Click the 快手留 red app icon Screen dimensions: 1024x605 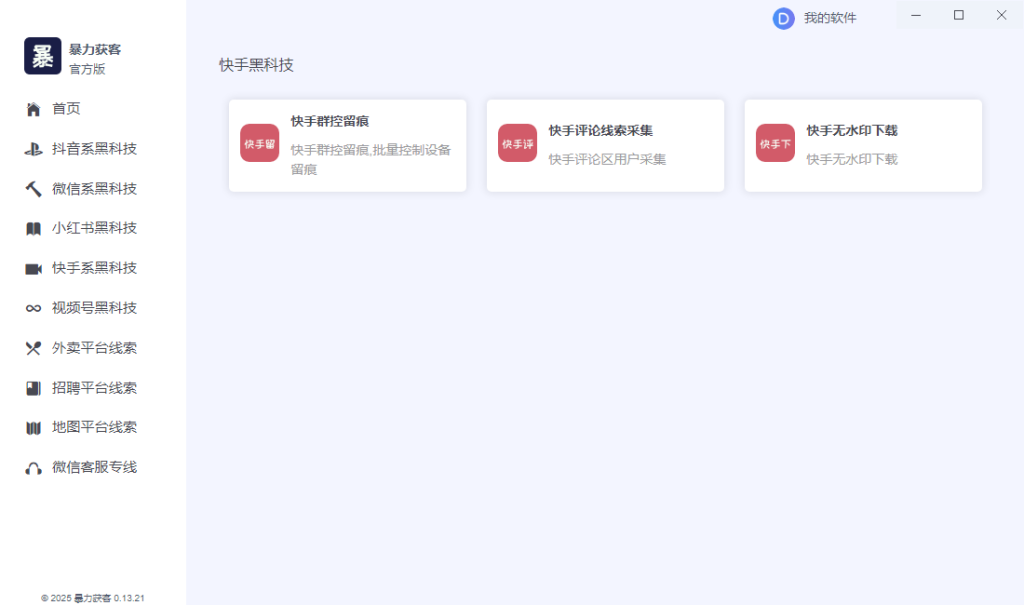[x=259, y=143]
